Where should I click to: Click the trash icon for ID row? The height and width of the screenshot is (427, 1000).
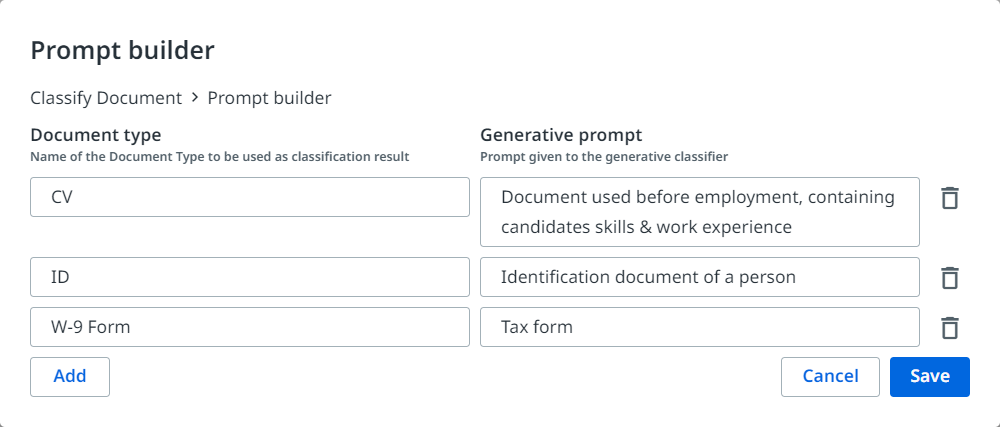950,277
